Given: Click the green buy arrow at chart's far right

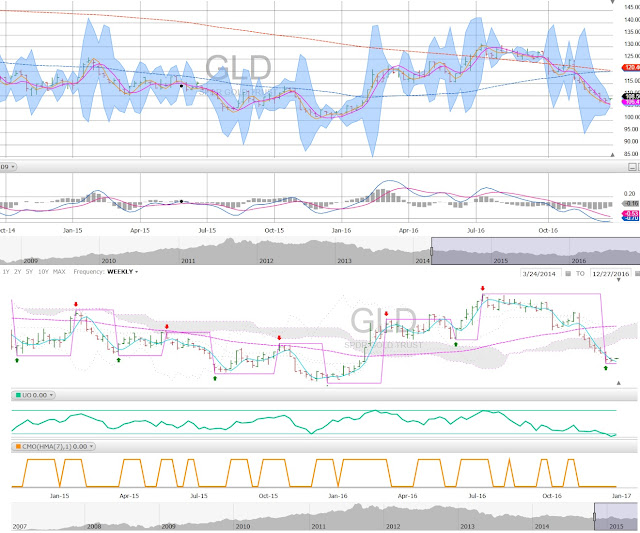Looking at the screenshot, I should [x=605, y=368].
